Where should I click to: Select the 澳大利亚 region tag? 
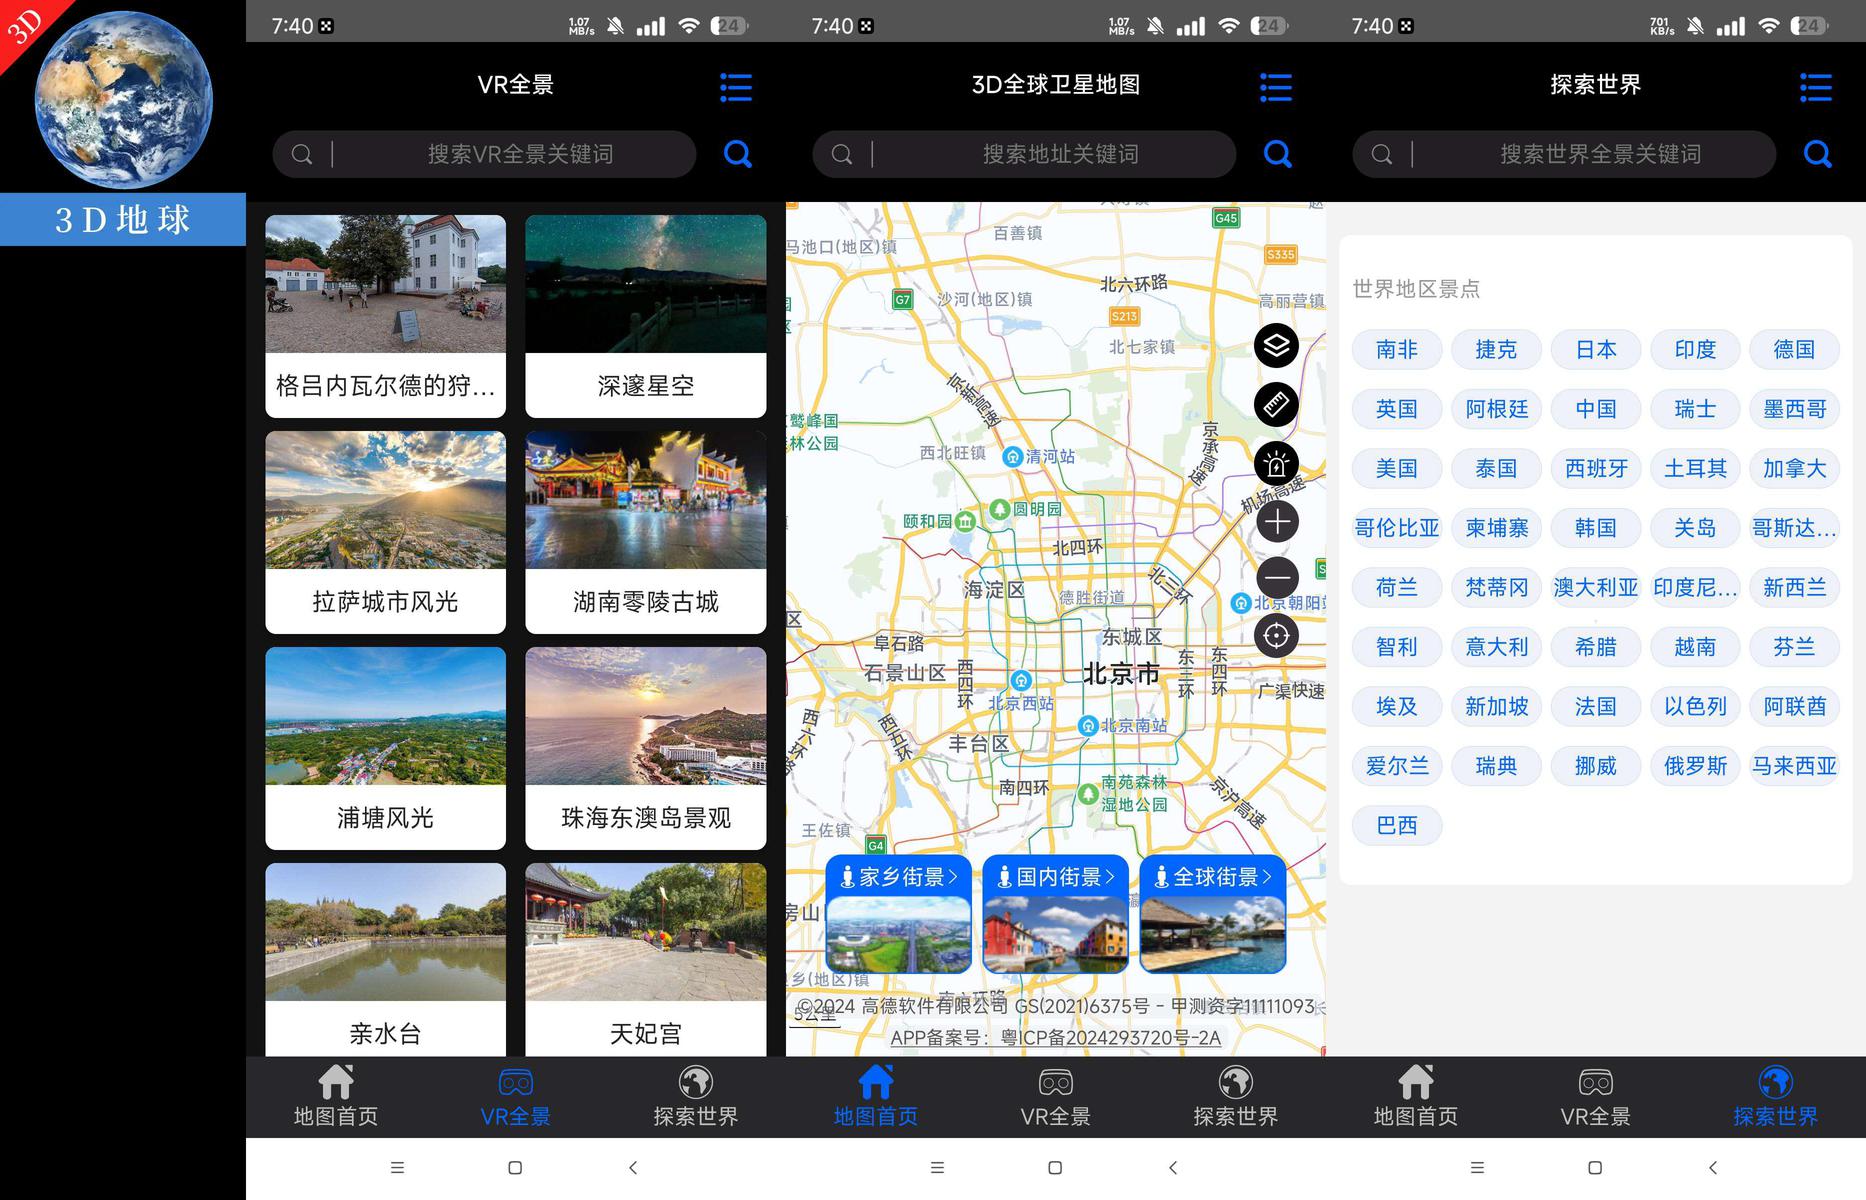pyautogui.click(x=1596, y=588)
